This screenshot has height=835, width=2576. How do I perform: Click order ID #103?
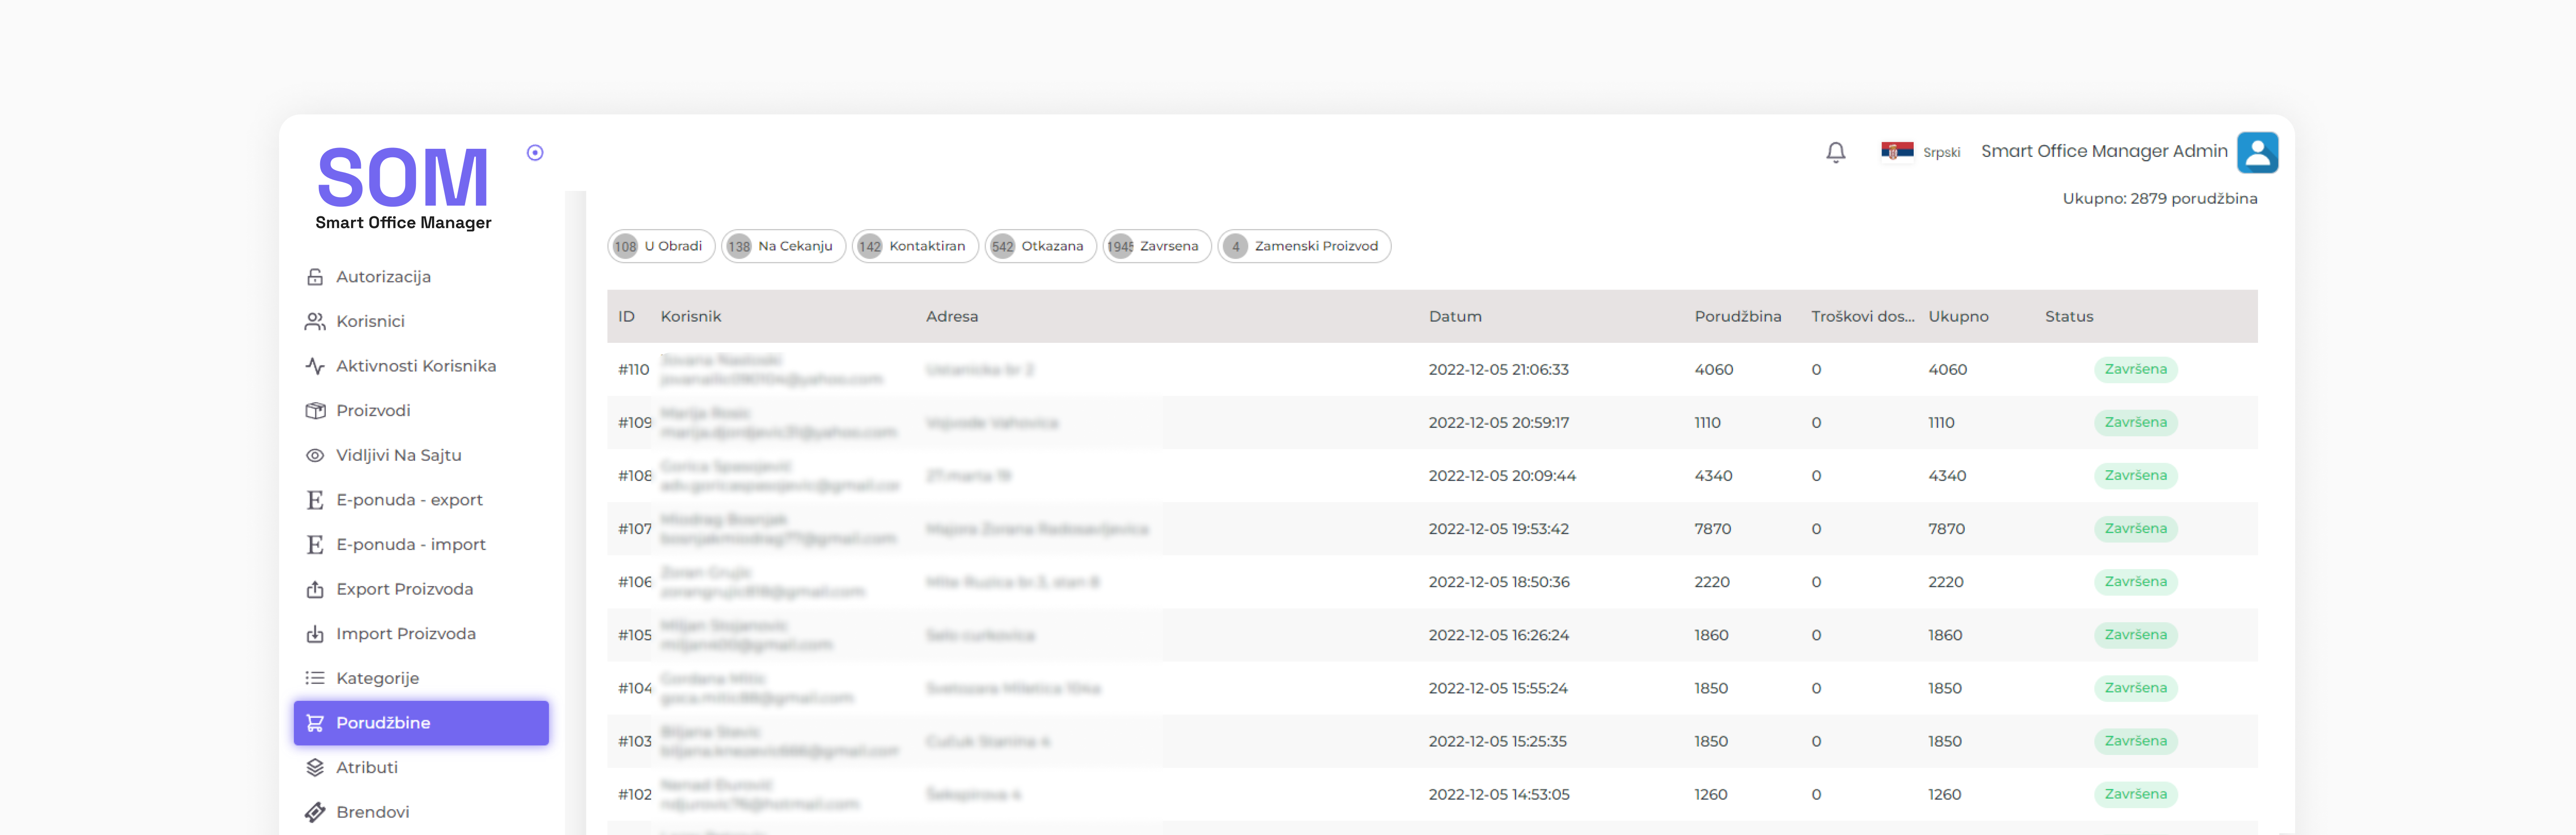click(x=635, y=741)
